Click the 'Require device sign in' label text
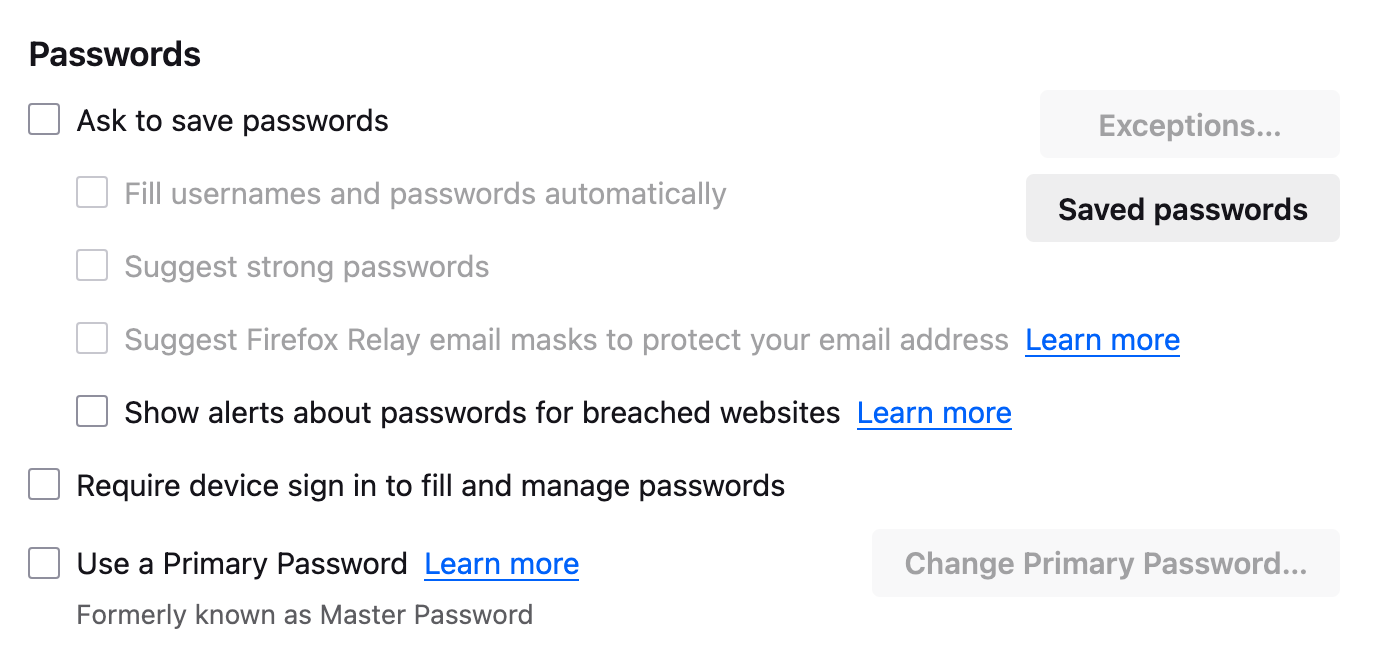This screenshot has width=1380, height=656. click(430, 486)
